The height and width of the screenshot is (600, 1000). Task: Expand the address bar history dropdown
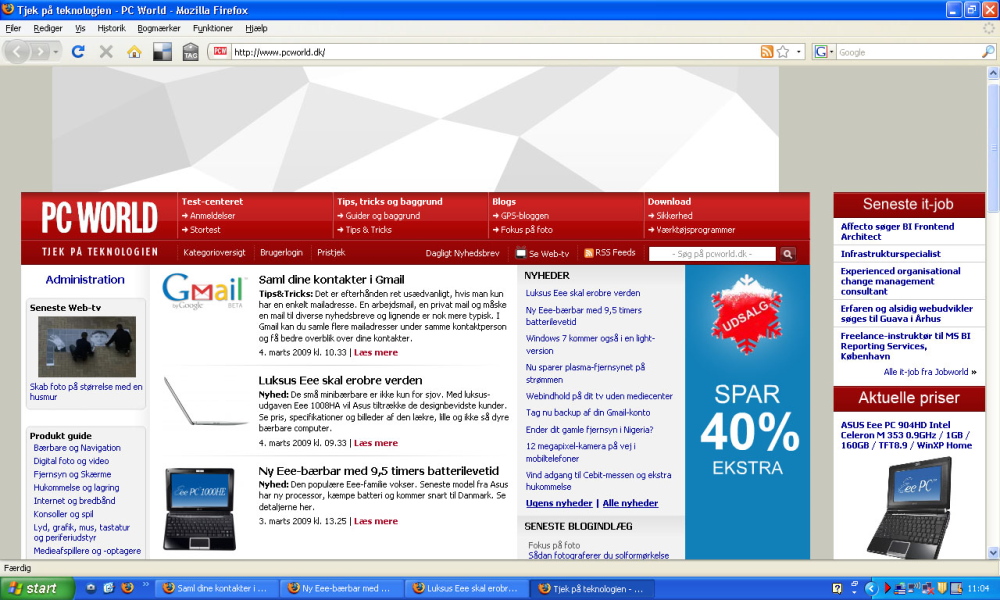pyautogui.click(x=798, y=52)
